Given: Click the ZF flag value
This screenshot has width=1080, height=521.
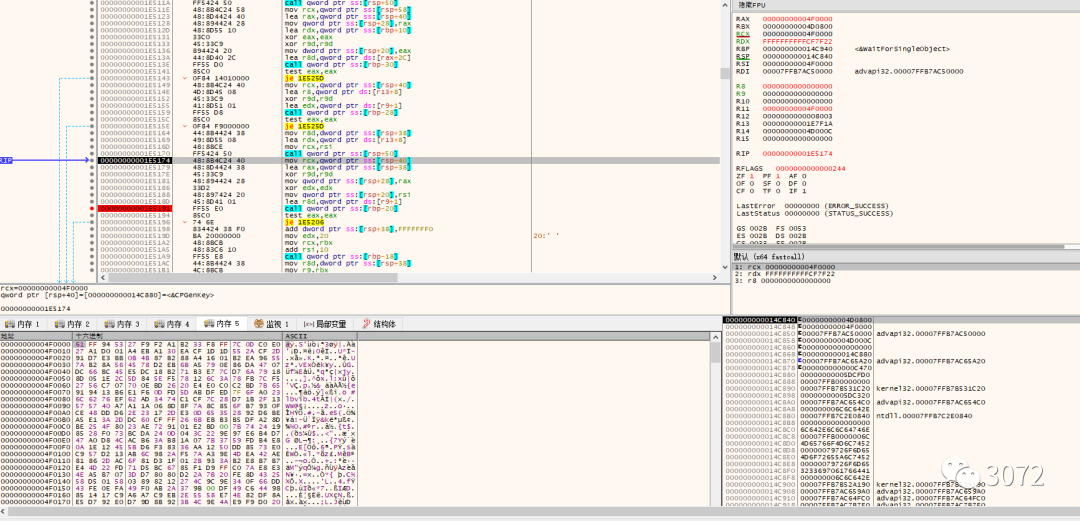Looking at the screenshot, I should point(750,176).
